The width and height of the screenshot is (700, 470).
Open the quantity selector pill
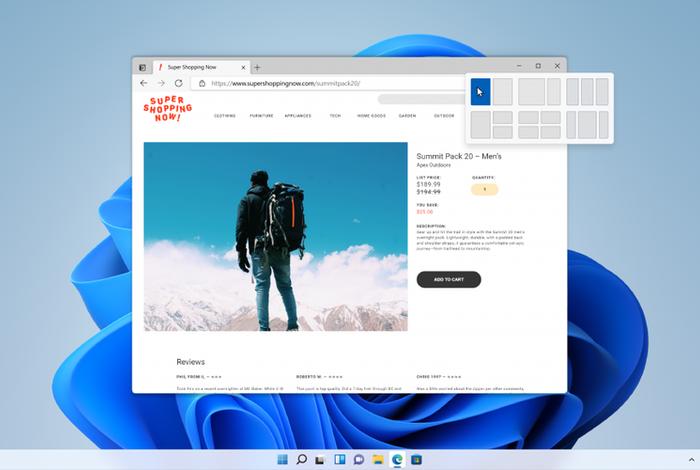(x=484, y=189)
